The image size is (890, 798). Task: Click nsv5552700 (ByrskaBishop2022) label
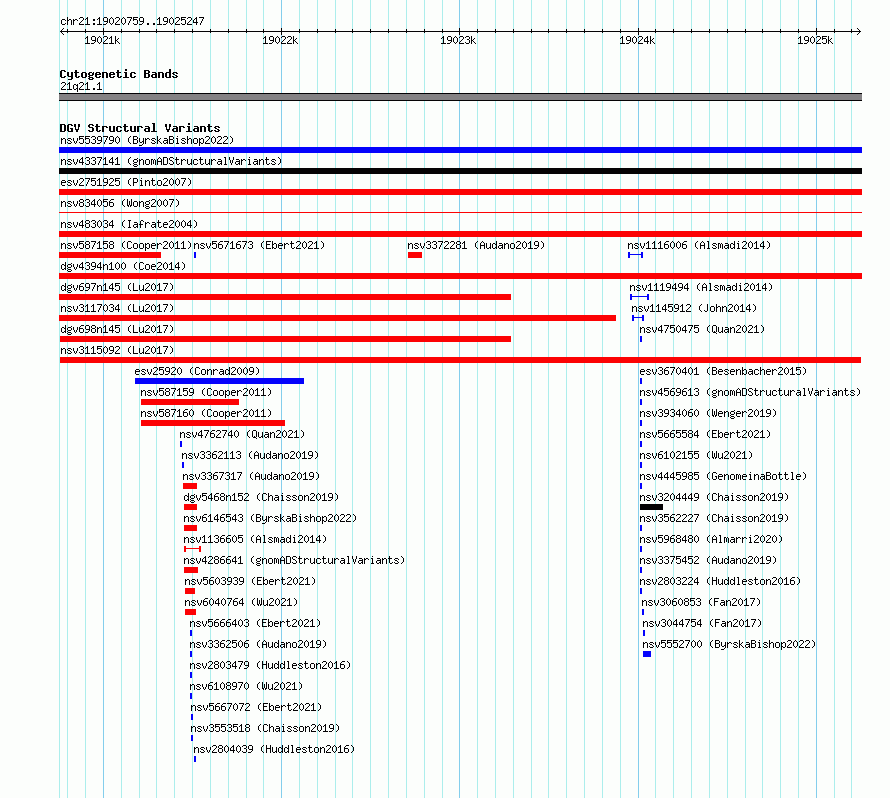(x=729, y=644)
